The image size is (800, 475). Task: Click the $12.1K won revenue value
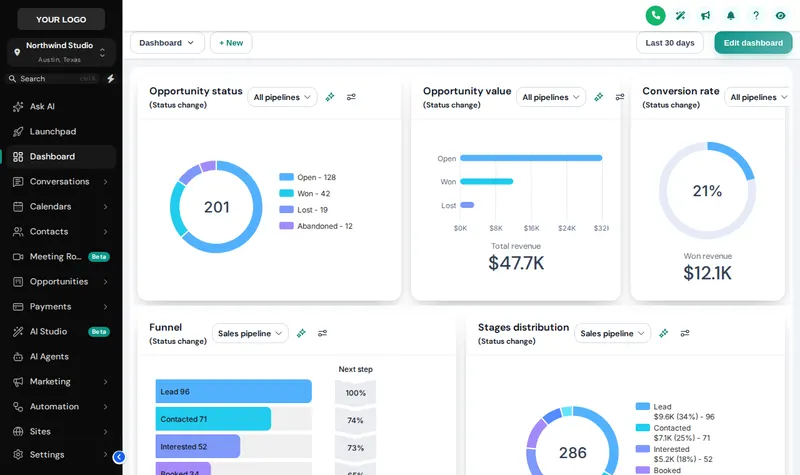pyautogui.click(x=707, y=273)
